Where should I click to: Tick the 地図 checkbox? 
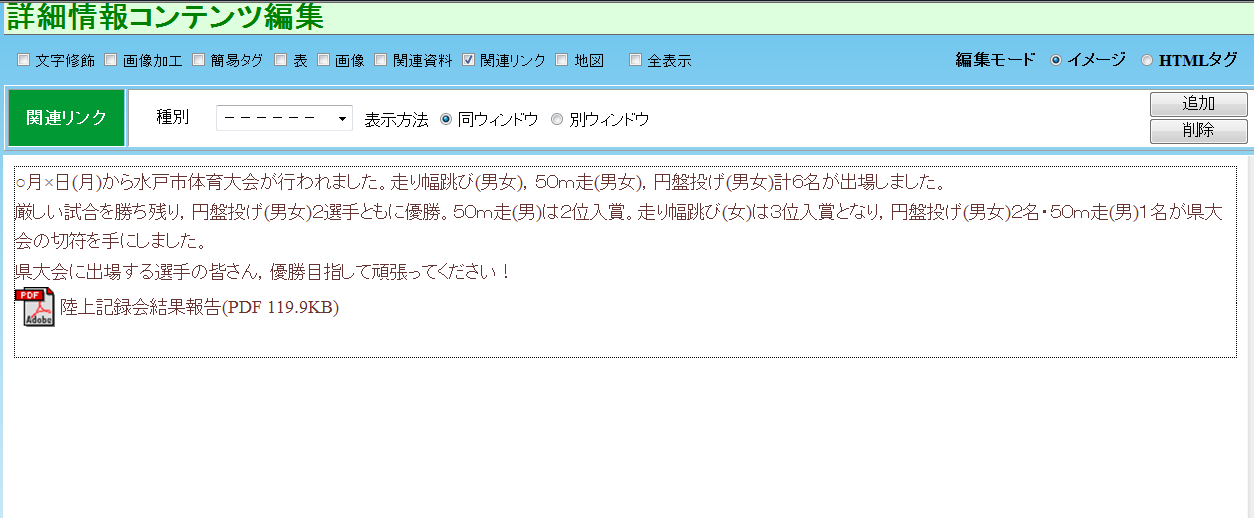point(562,60)
